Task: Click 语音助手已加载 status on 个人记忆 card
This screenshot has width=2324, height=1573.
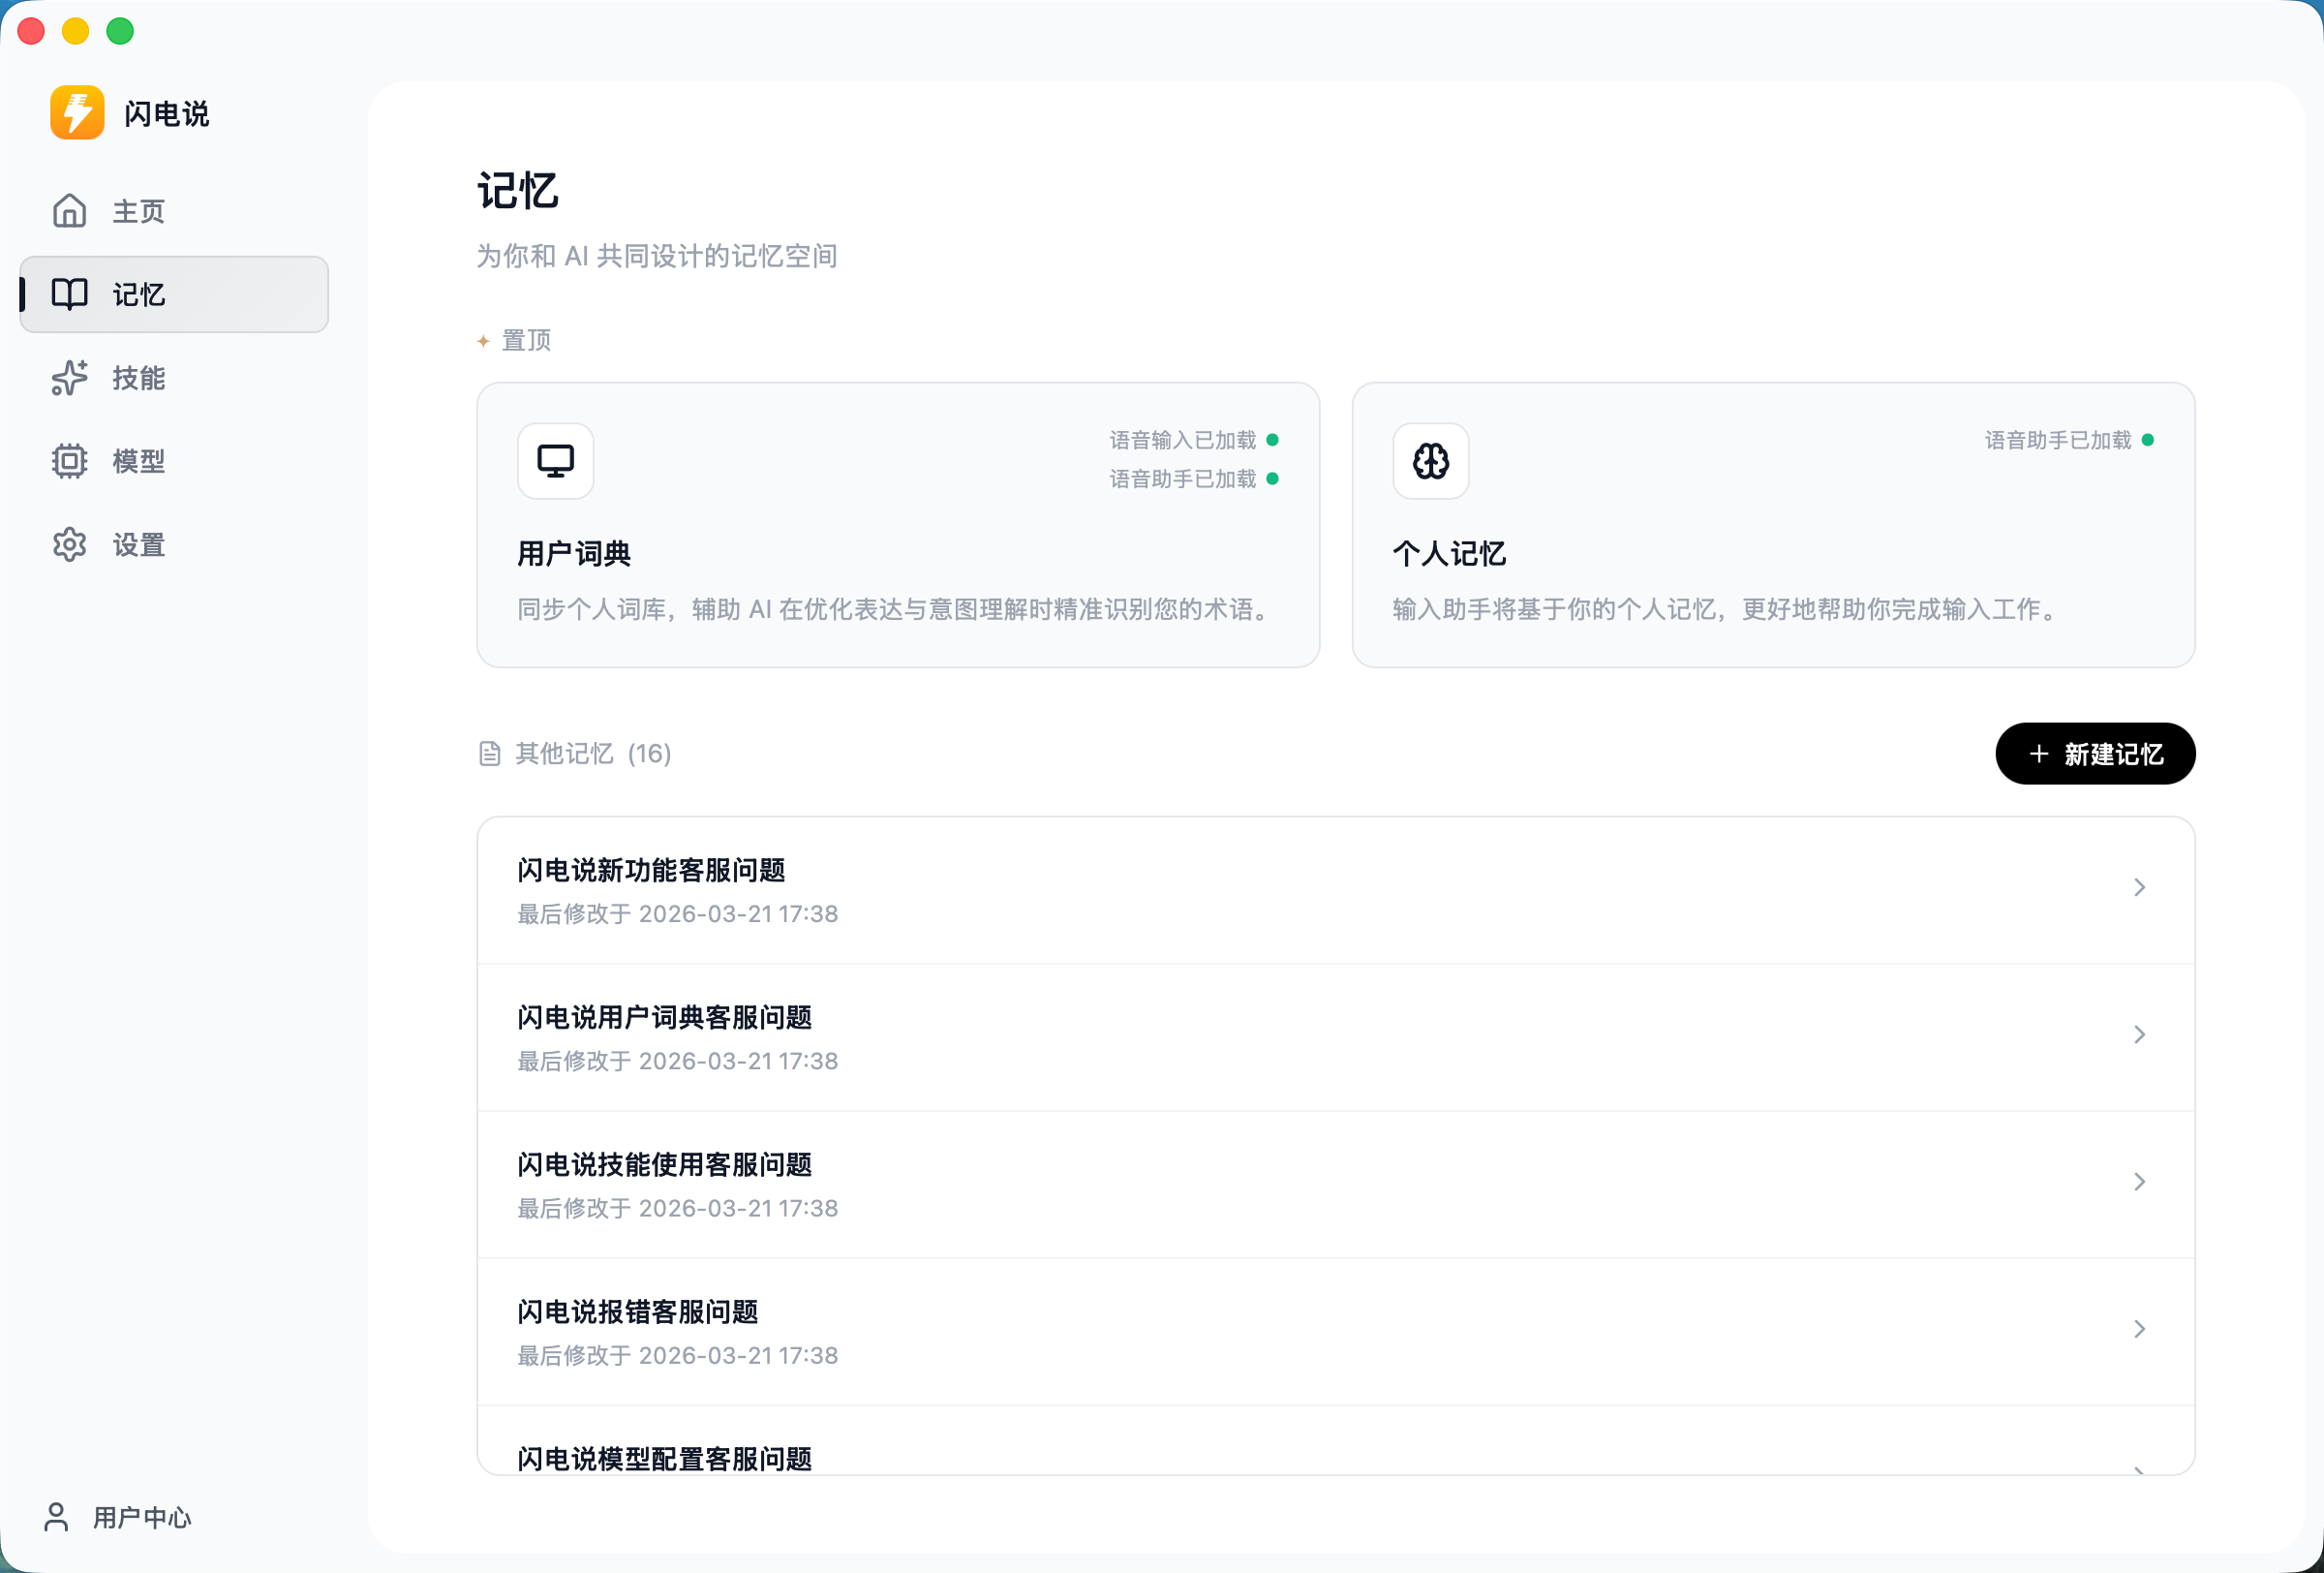Action: 2068,440
